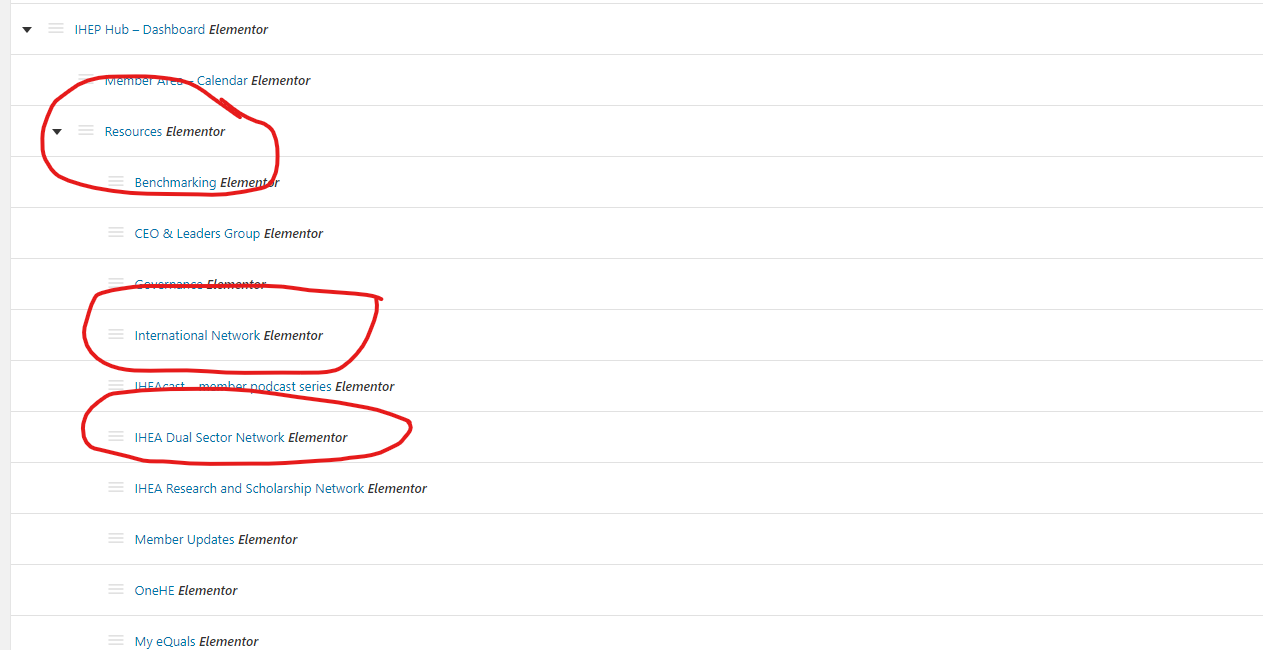Open IHEA Research and Scholarship Network link
This screenshot has width=1263, height=650.
(x=249, y=489)
